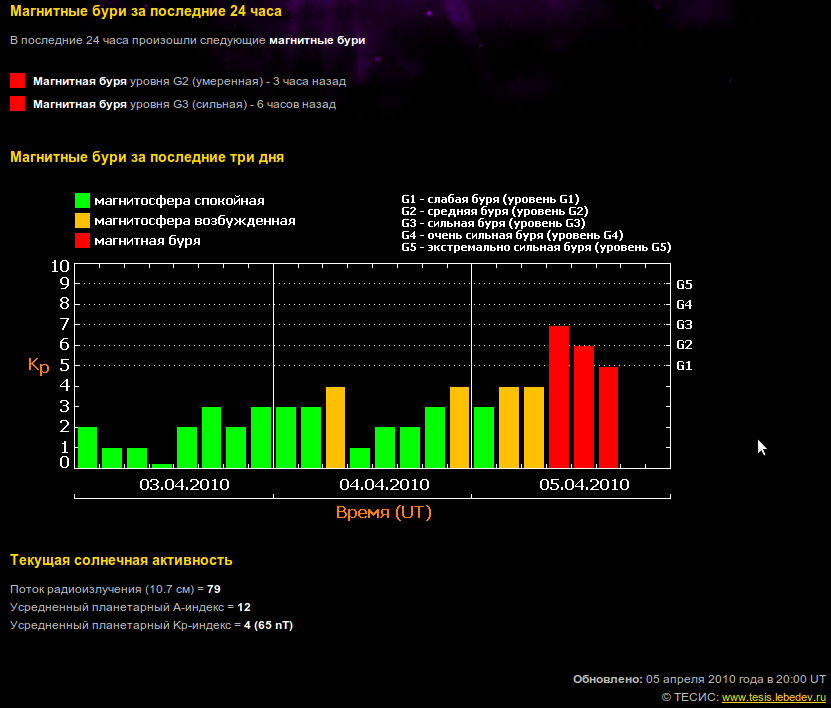This screenshot has width=831, height=708.
Task: Click the red legend swatch for магнитная буря
Action: click(x=83, y=241)
